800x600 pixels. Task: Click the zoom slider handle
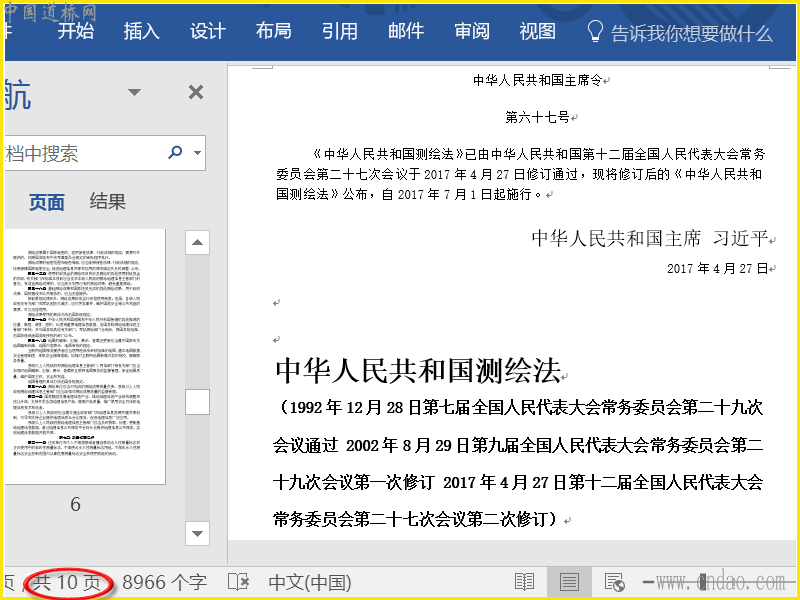click(x=703, y=581)
